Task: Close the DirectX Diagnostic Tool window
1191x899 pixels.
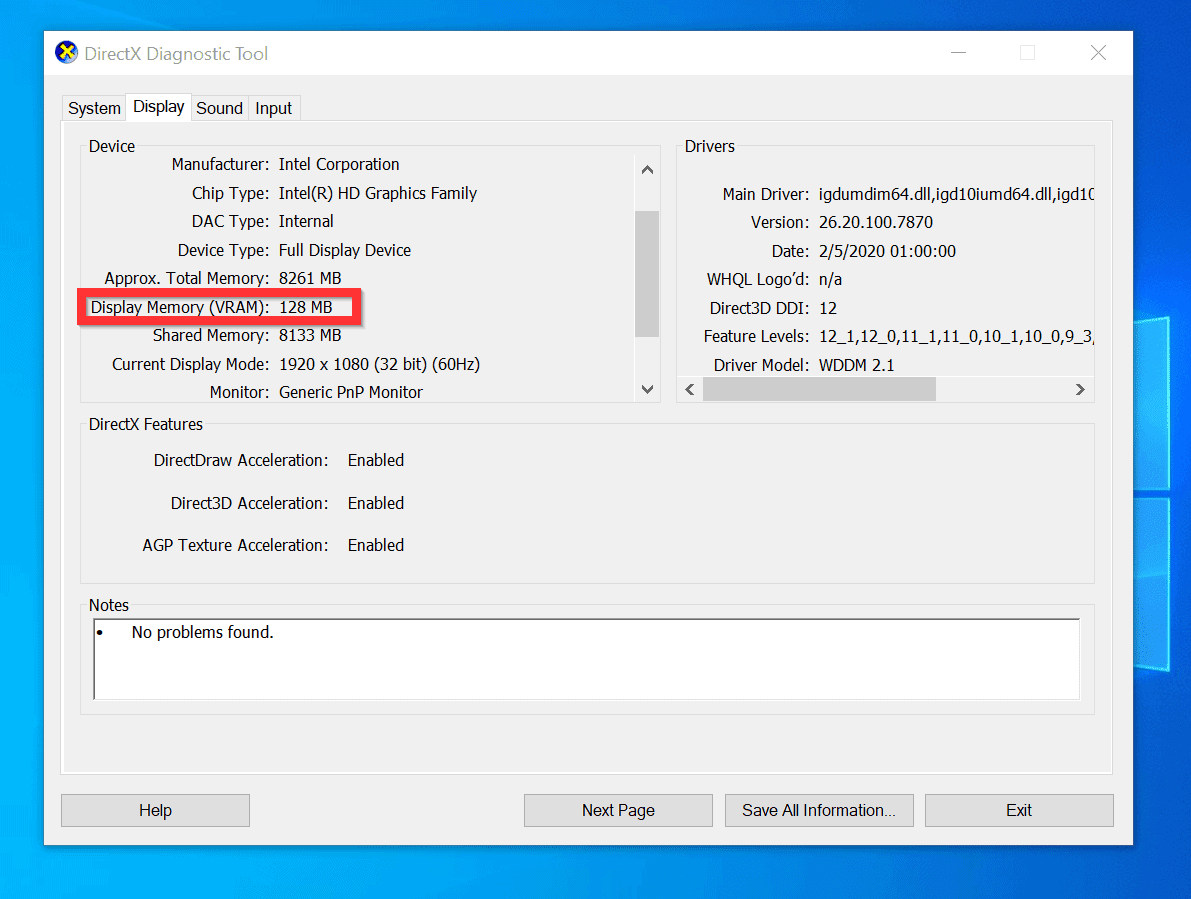Action: 1098,53
